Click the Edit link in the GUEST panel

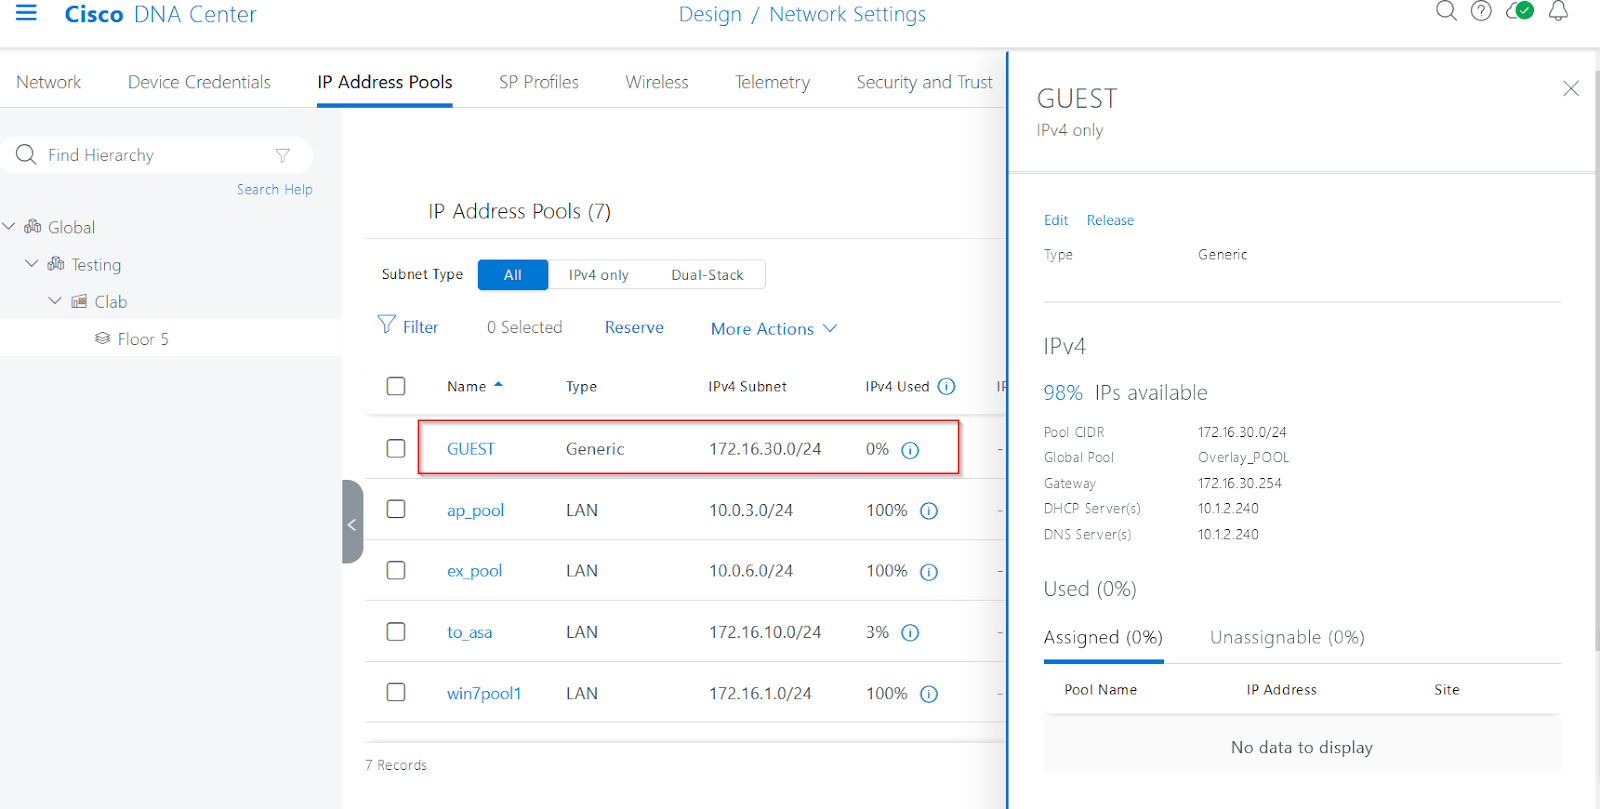pyautogui.click(x=1056, y=220)
